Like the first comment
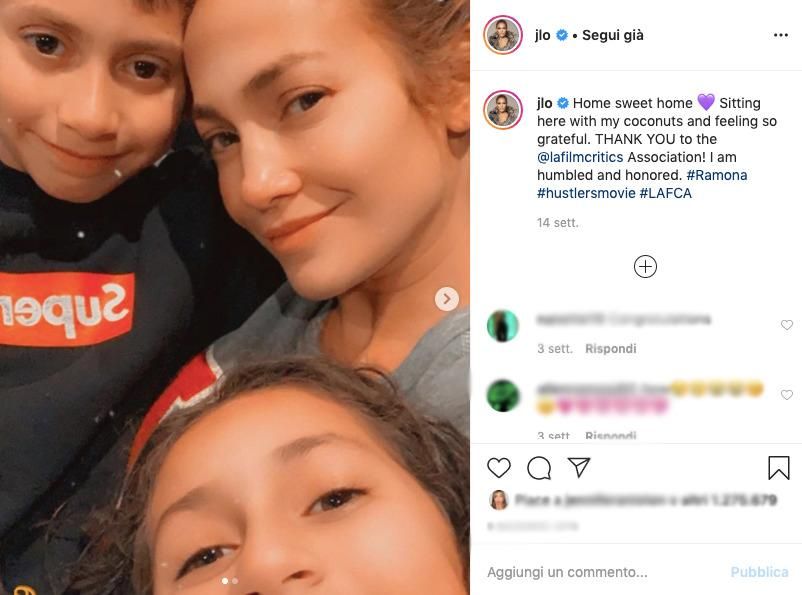802x595 pixels. tap(787, 325)
